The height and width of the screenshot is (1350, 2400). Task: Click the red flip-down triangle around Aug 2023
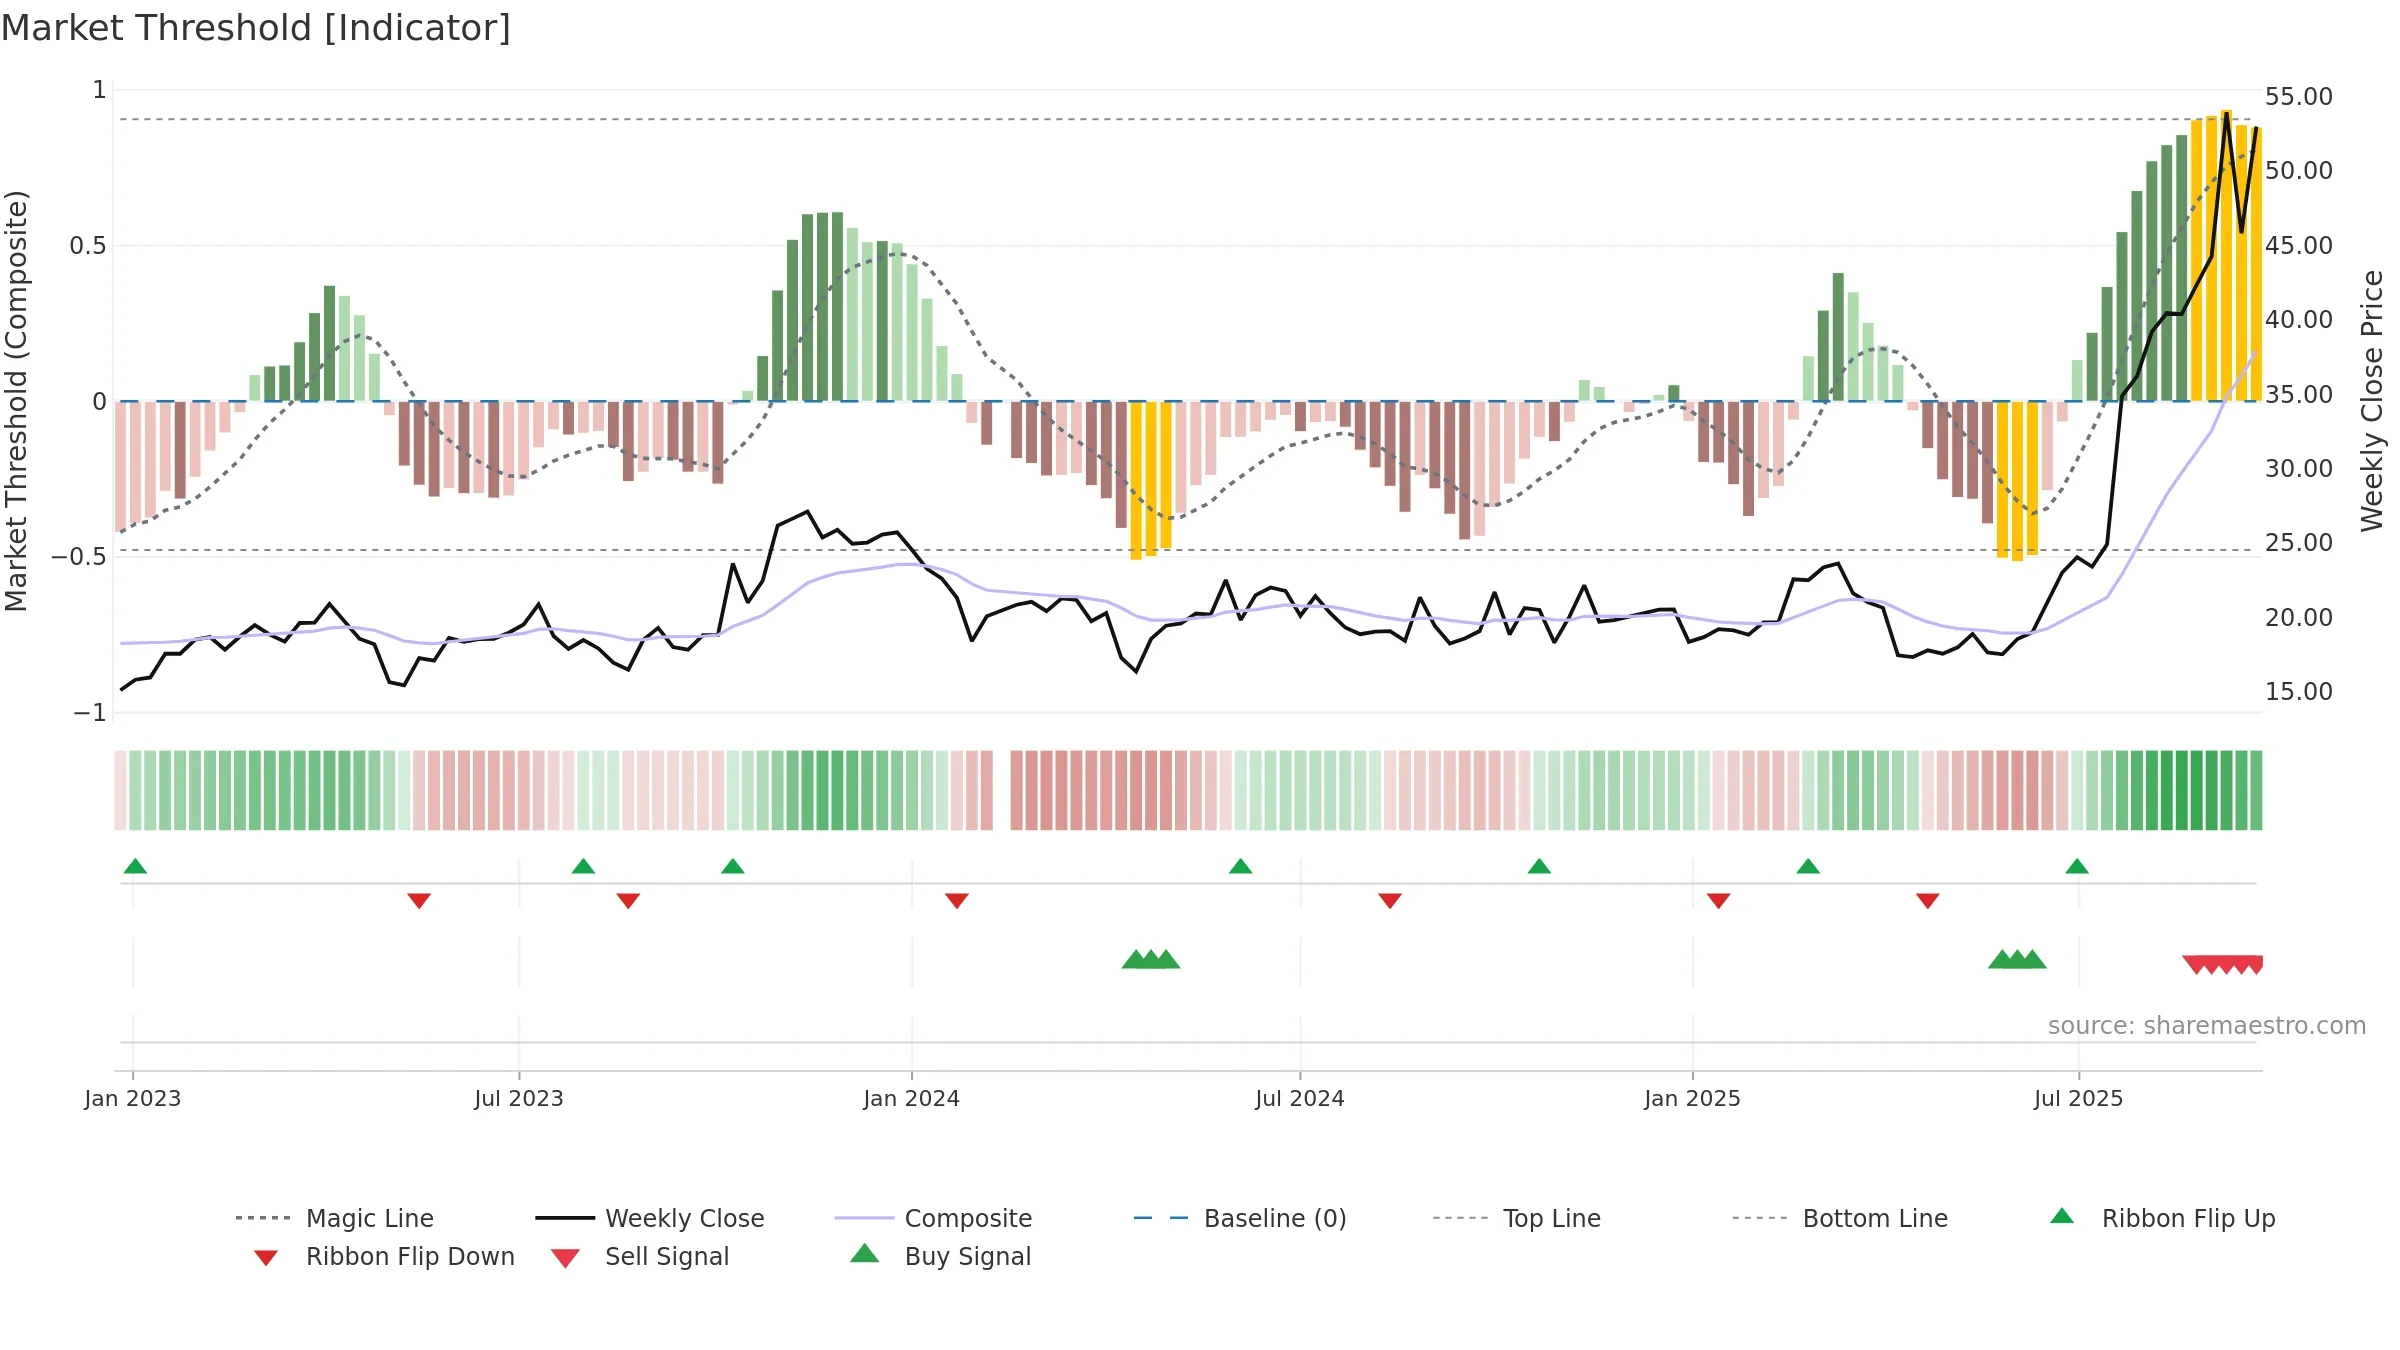(628, 901)
